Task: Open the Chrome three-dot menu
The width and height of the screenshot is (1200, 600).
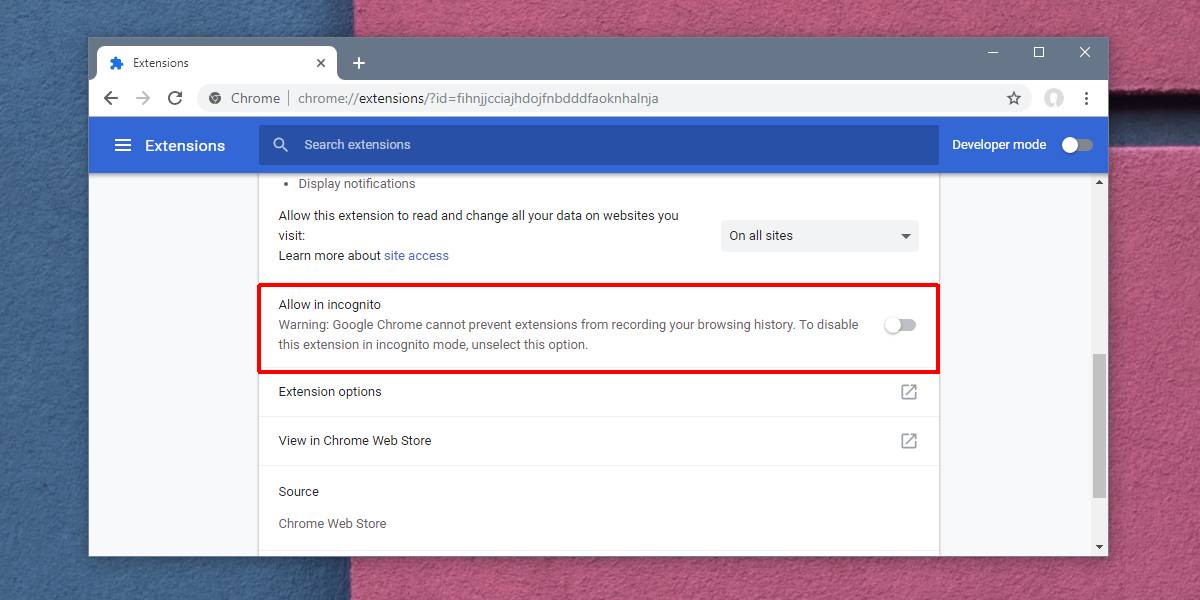Action: pos(1086,98)
